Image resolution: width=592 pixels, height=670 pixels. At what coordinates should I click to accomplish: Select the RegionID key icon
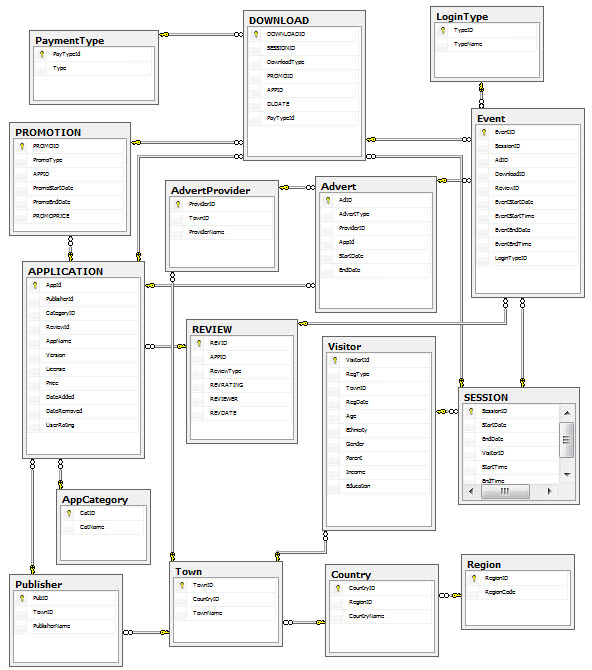[x=474, y=579]
